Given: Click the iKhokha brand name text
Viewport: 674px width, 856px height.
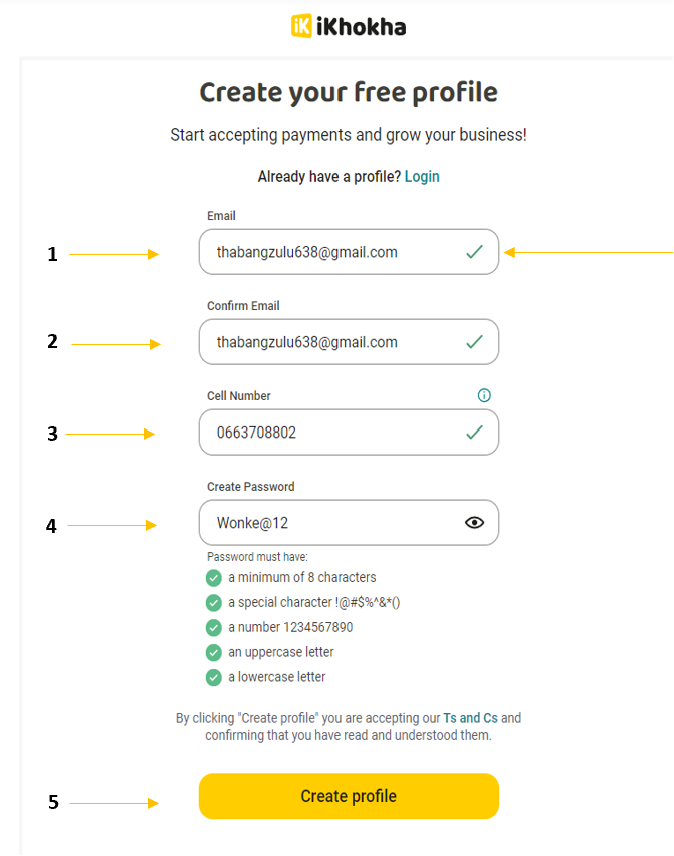Looking at the screenshot, I should point(361,27).
